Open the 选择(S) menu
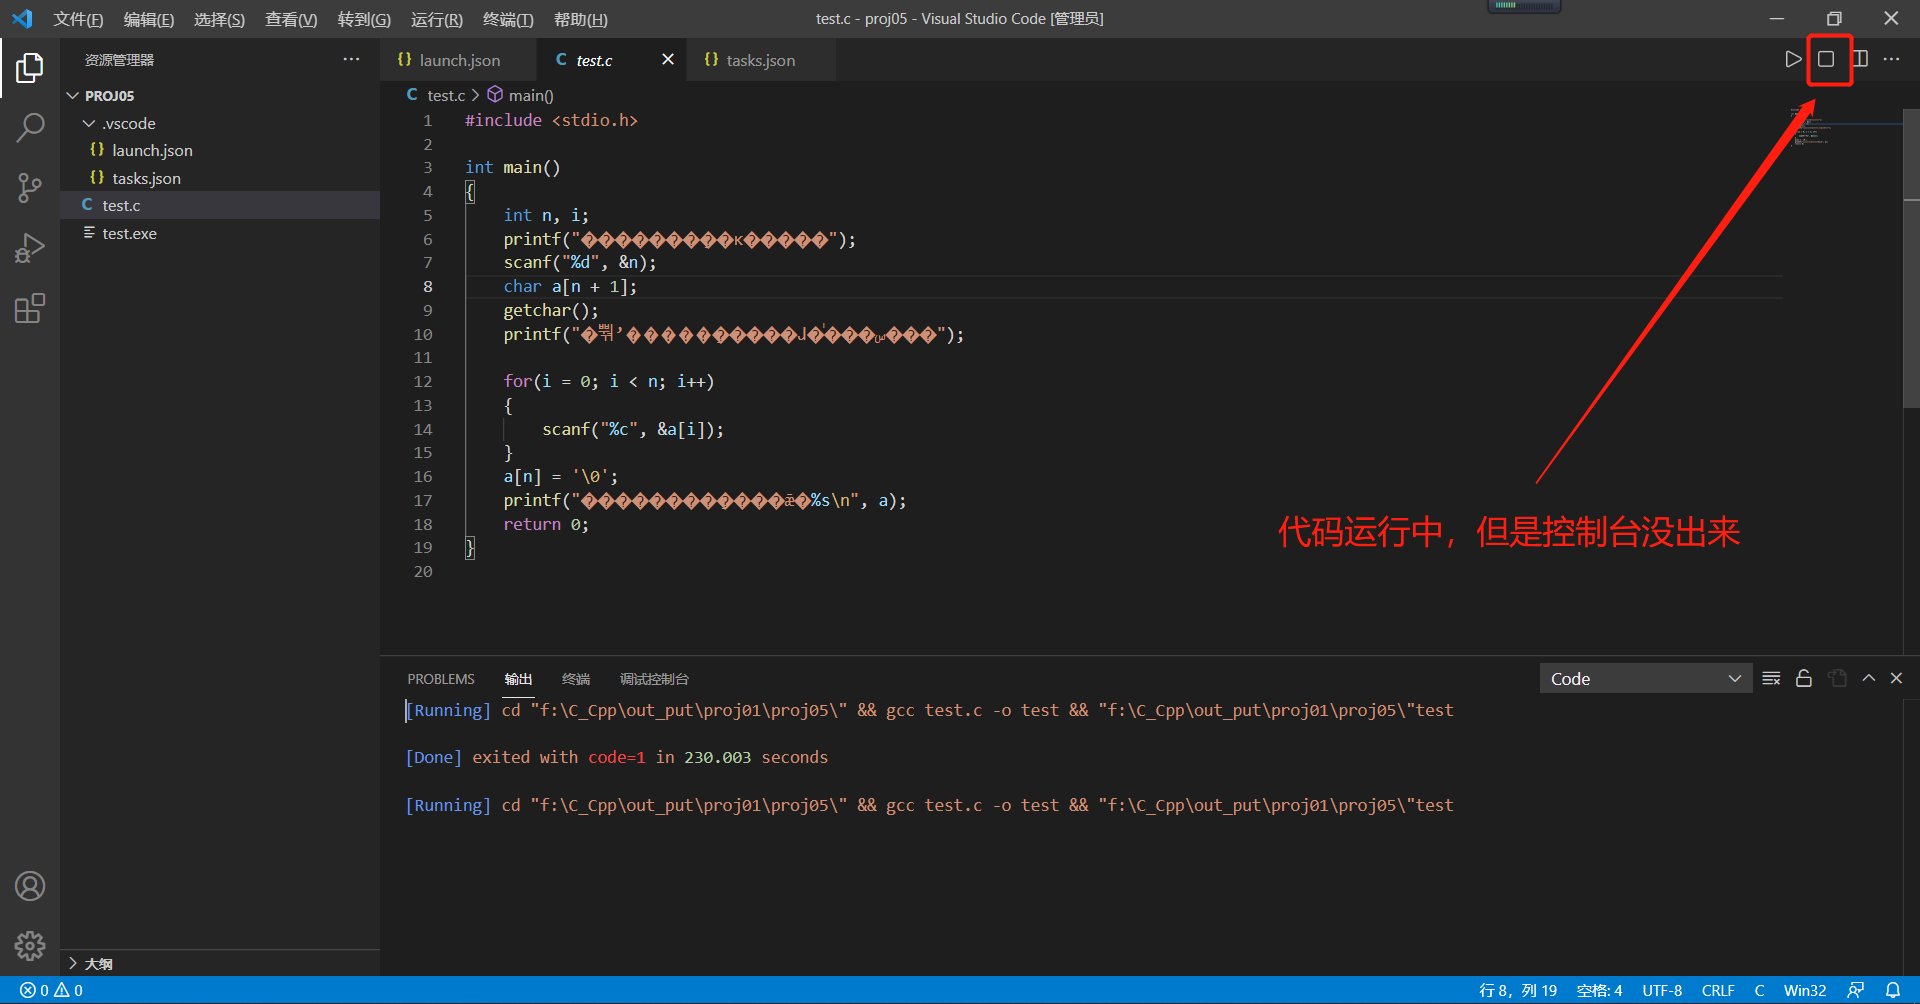1920x1004 pixels. (x=219, y=19)
